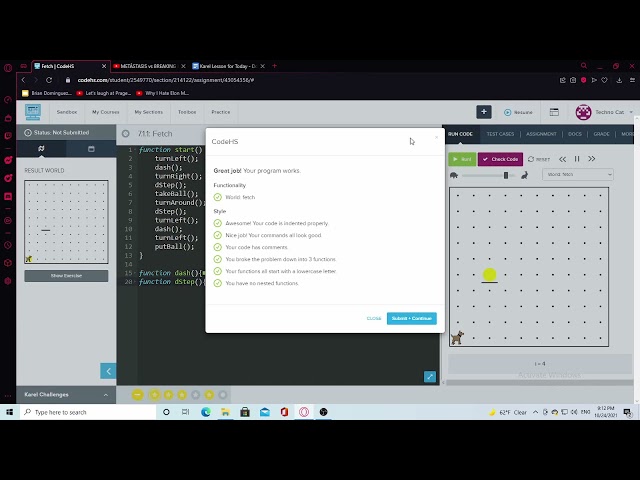Click the Close link in dialog

pyautogui.click(x=373, y=318)
